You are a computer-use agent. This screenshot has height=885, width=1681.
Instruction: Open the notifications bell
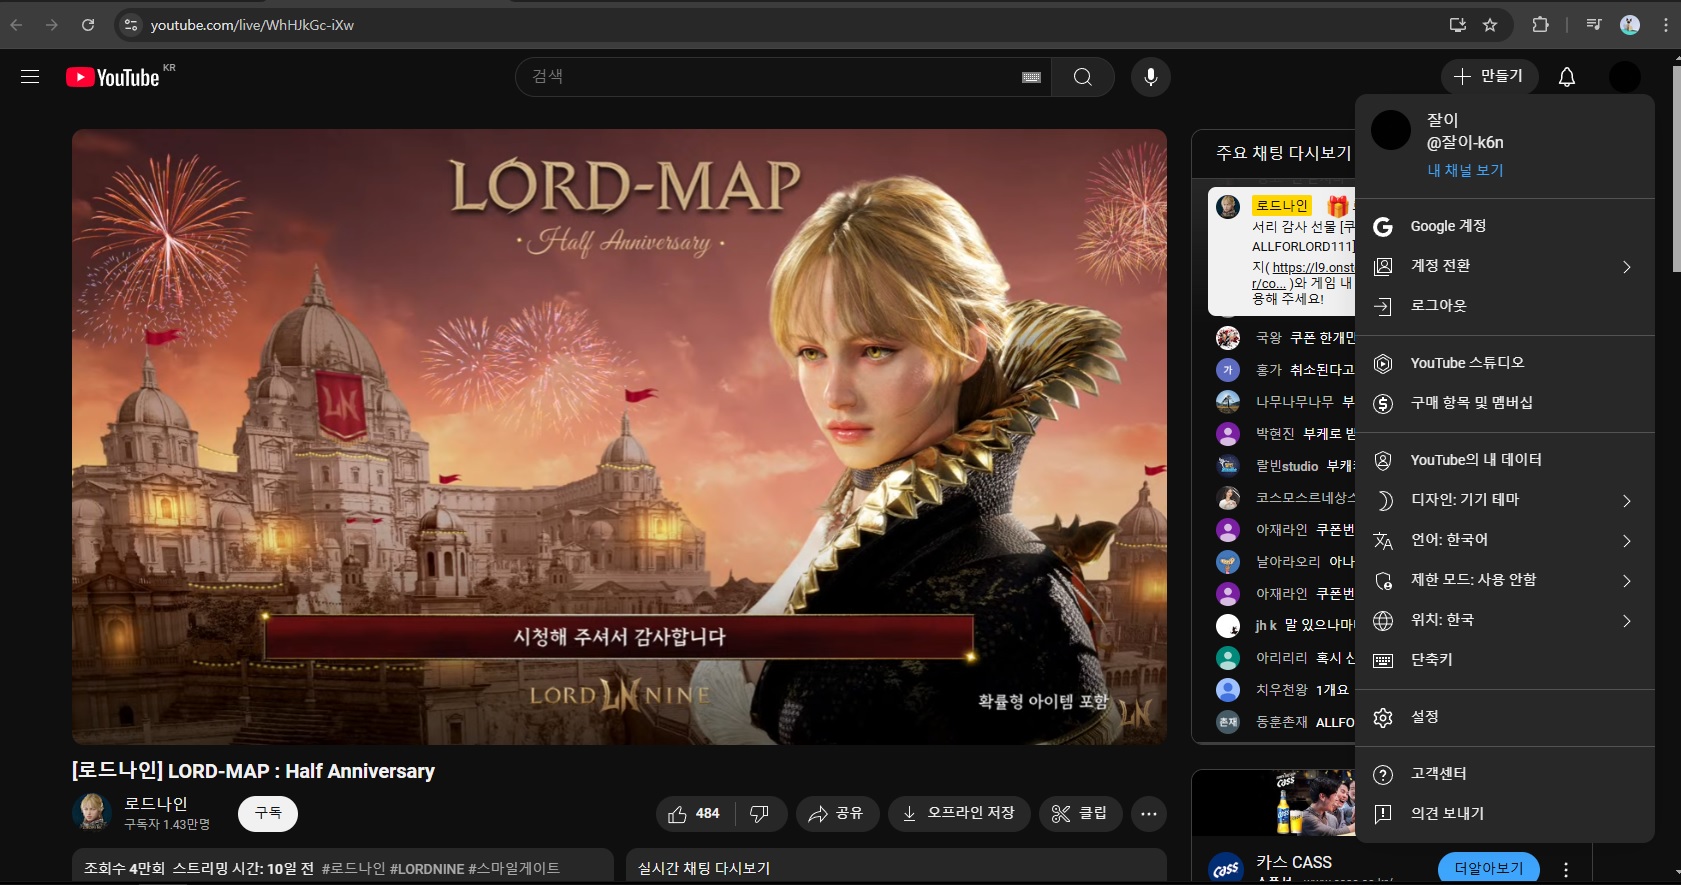[1567, 77]
